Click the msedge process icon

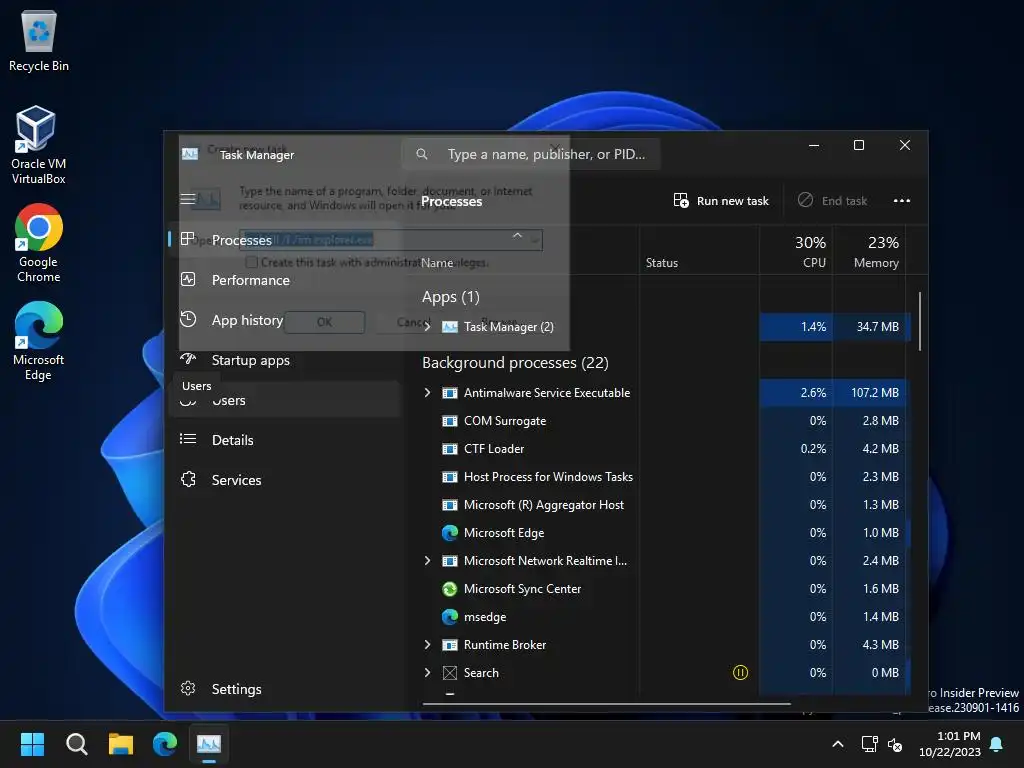tap(449, 616)
